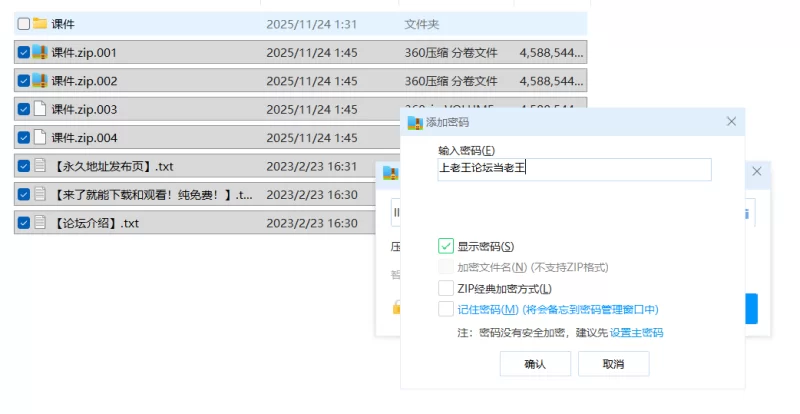This screenshot has height=414, width=800.
Task: Uncheck the 课件.zip.003 checkbox
Action: click(x=23, y=109)
